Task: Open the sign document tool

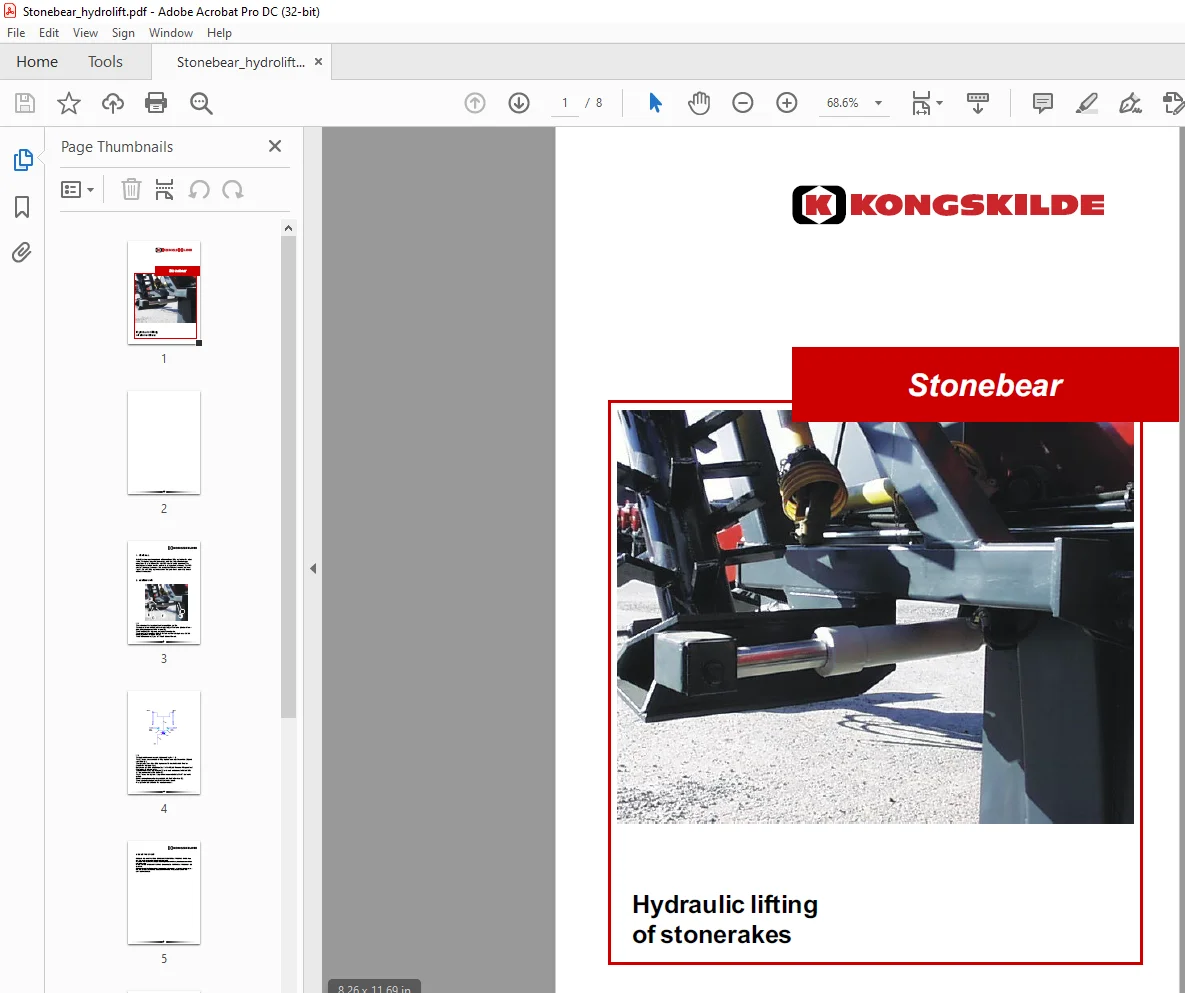Action: pos(1131,103)
